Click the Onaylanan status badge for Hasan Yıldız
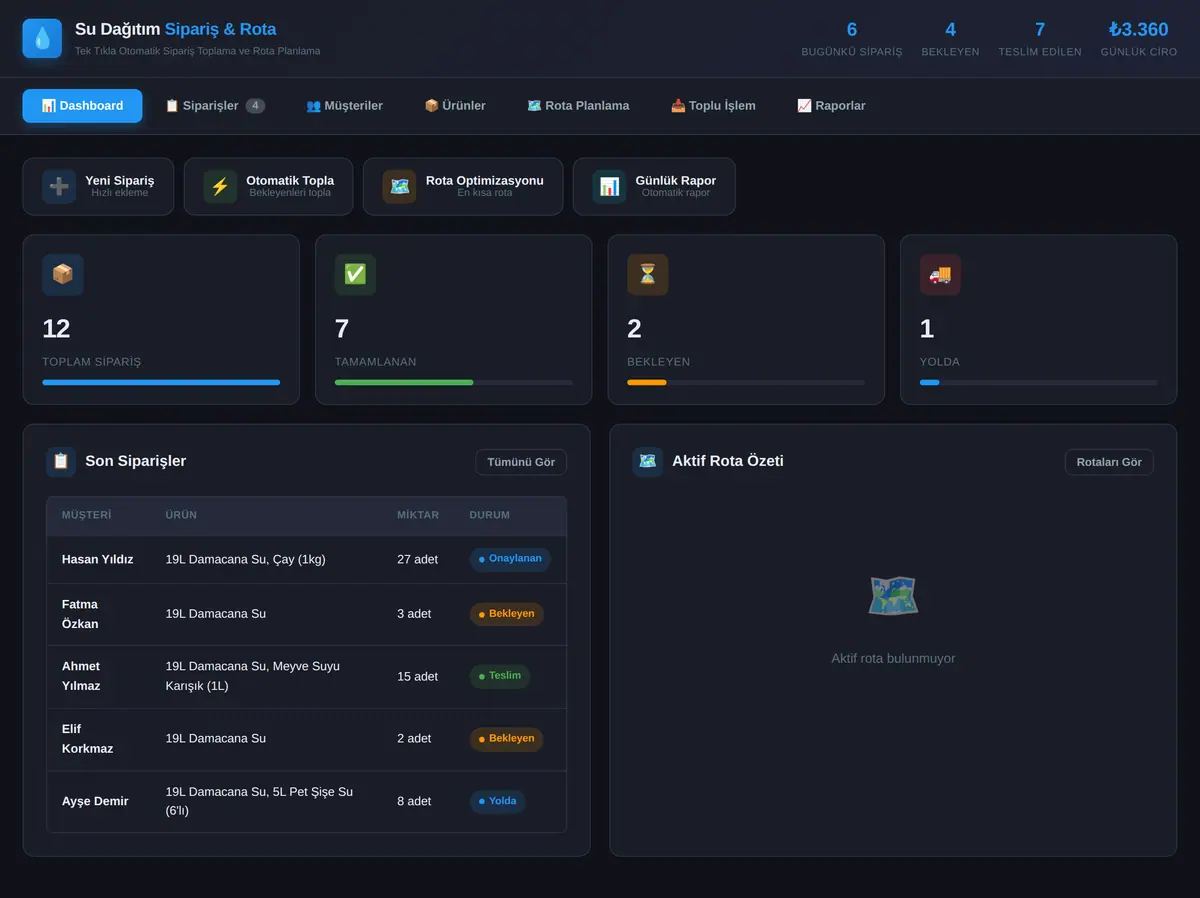 point(510,559)
